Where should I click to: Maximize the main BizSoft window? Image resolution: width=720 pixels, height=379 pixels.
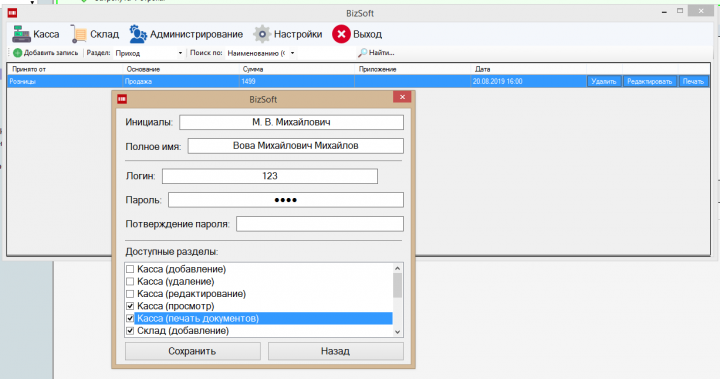[680, 11]
